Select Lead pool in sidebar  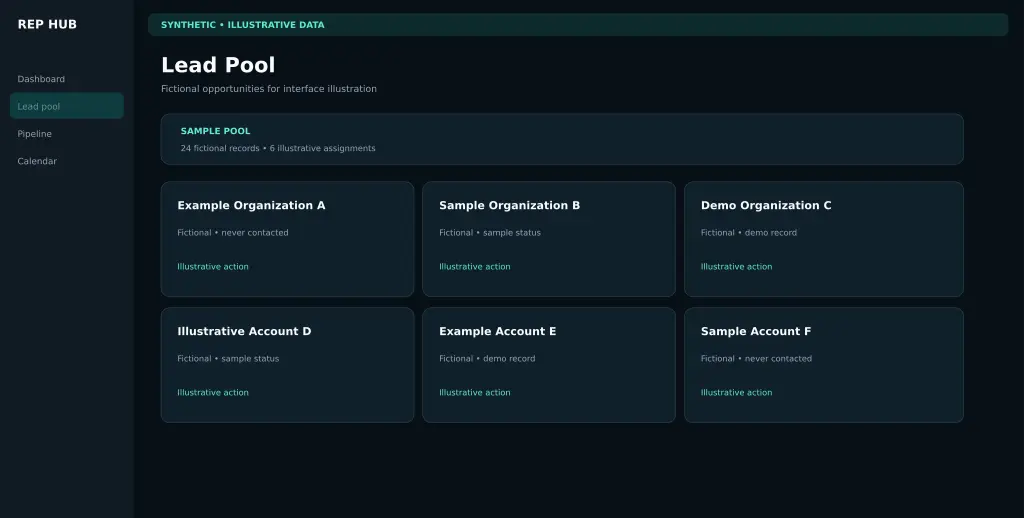67,106
